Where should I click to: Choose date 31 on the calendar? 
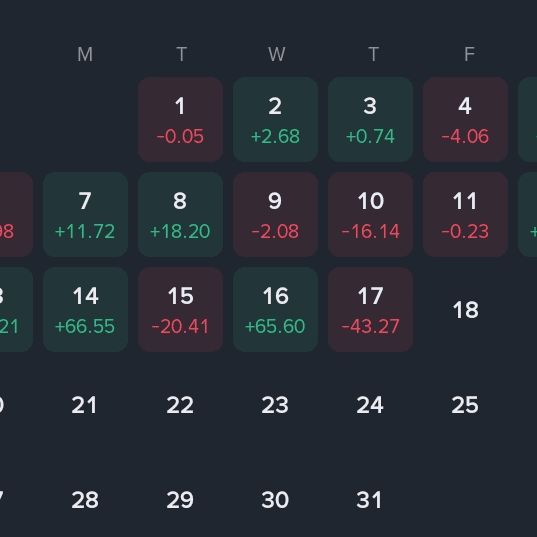click(x=371, y=500)
